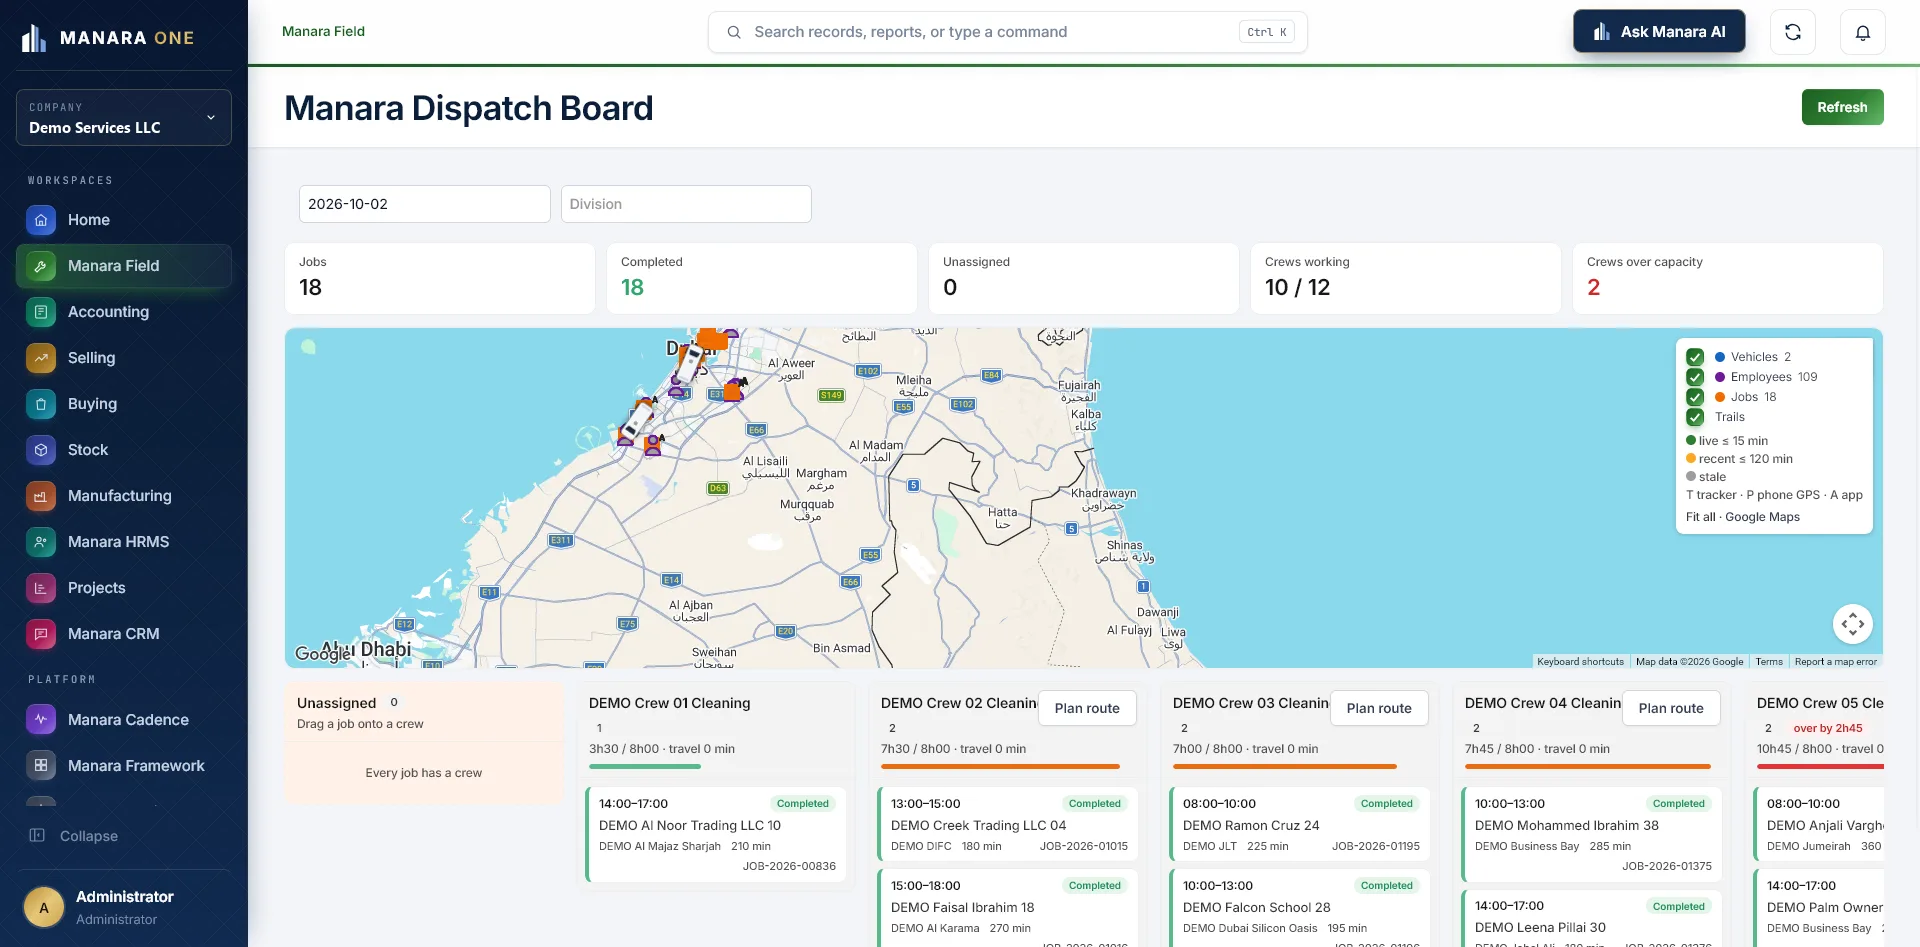The height and width of the screenshot is (947, 1920).
Task: Click the Jobs stat card
Action: 440,279
